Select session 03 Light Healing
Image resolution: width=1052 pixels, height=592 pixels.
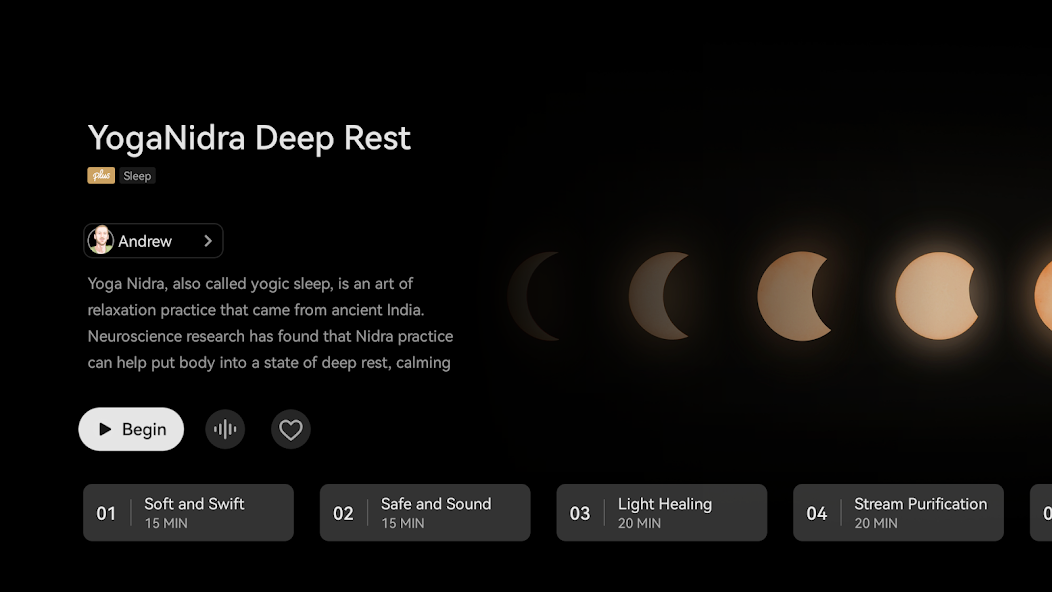tap(662, 513)
